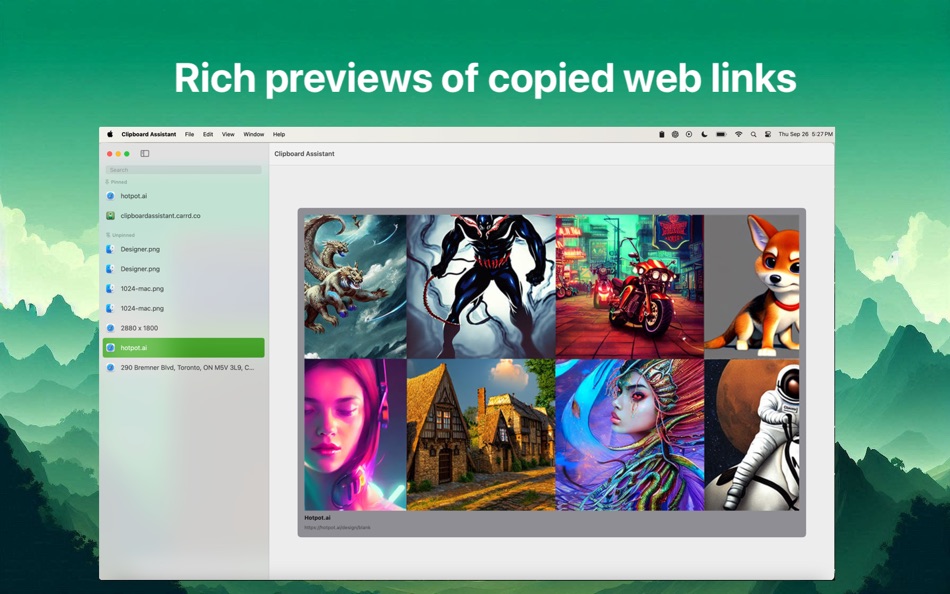
Task: Open the Now Playing menu bar icon
Action: (689, 135)
